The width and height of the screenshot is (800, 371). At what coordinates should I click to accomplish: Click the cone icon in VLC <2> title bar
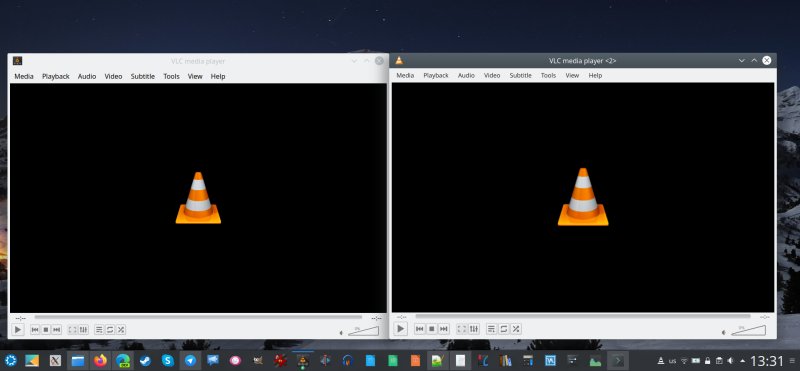(399, 60)
